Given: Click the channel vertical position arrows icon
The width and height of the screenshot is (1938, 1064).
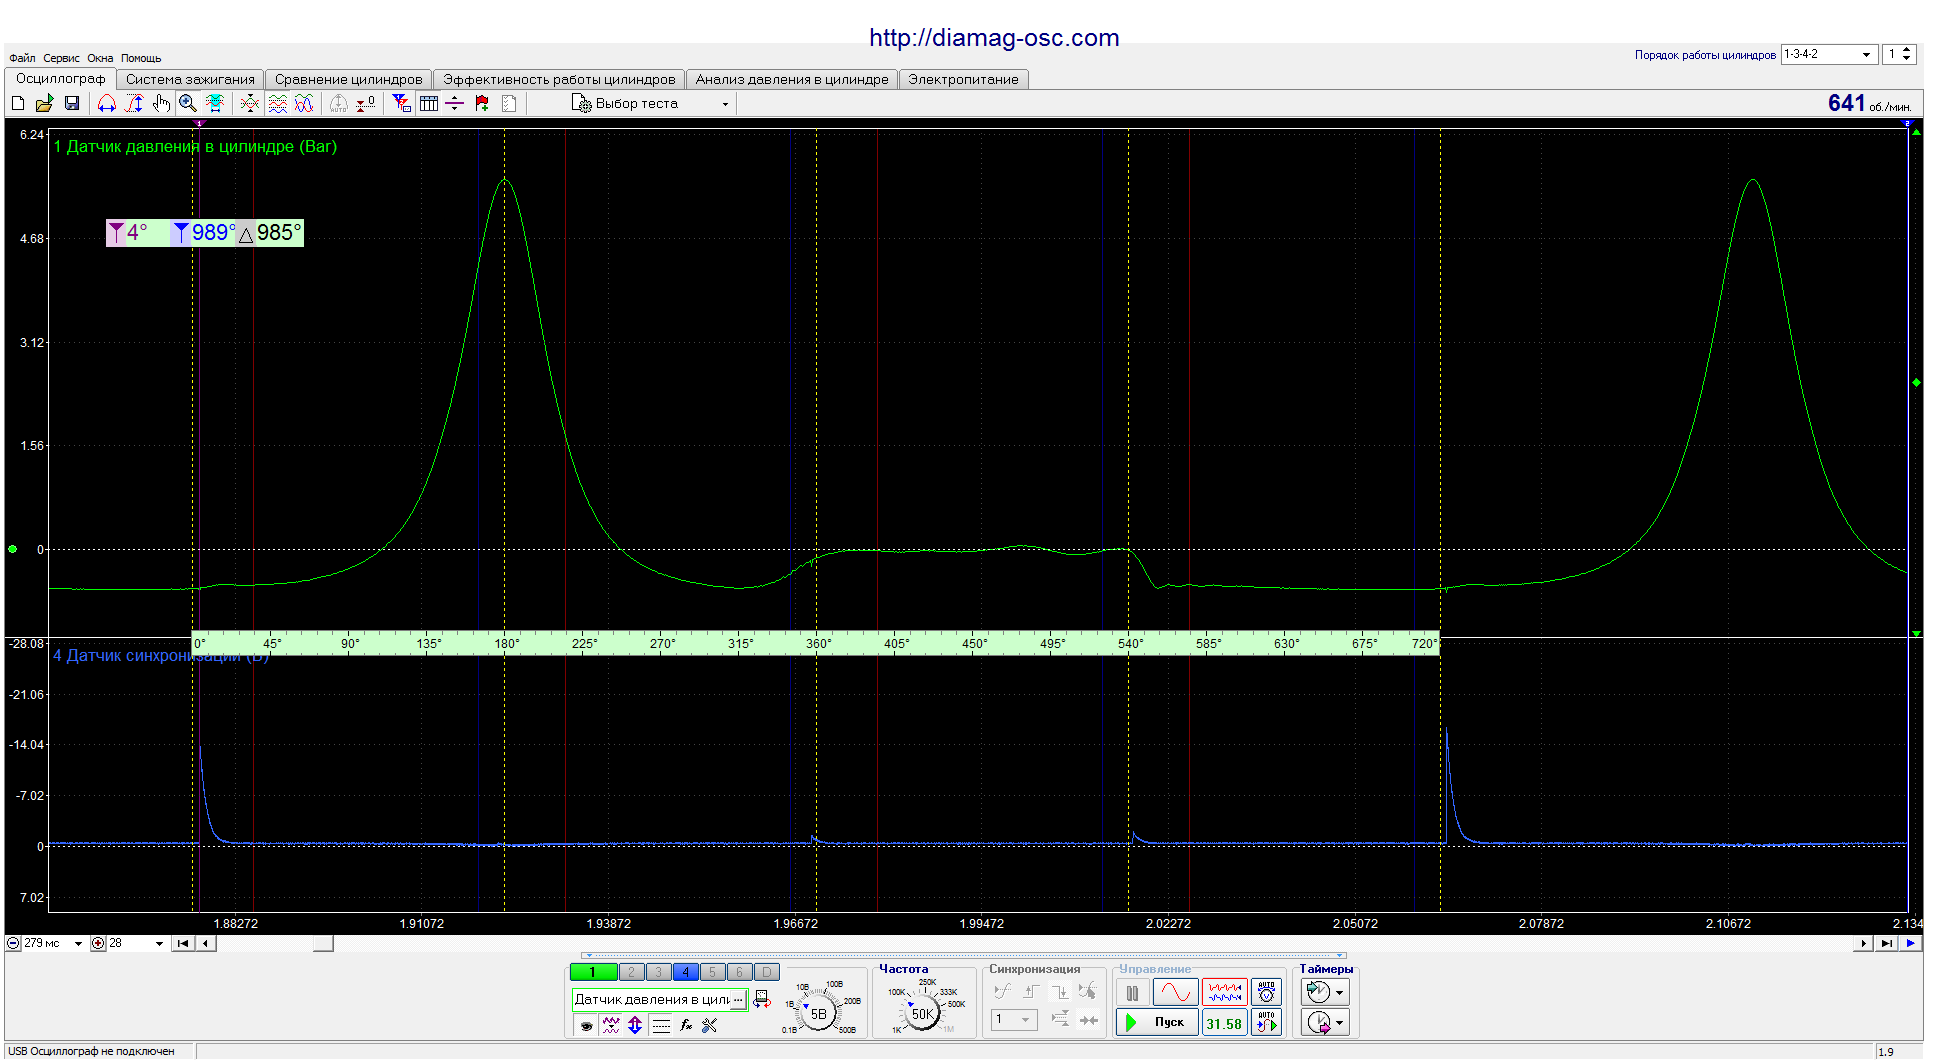Looking at the screenshot, I should [x=635, y=1025].
